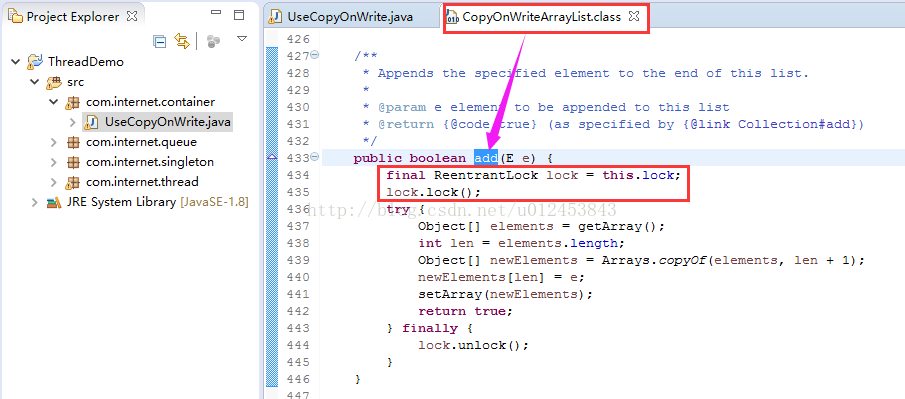Click com.internet.singleton package icon

click(73, 162)
